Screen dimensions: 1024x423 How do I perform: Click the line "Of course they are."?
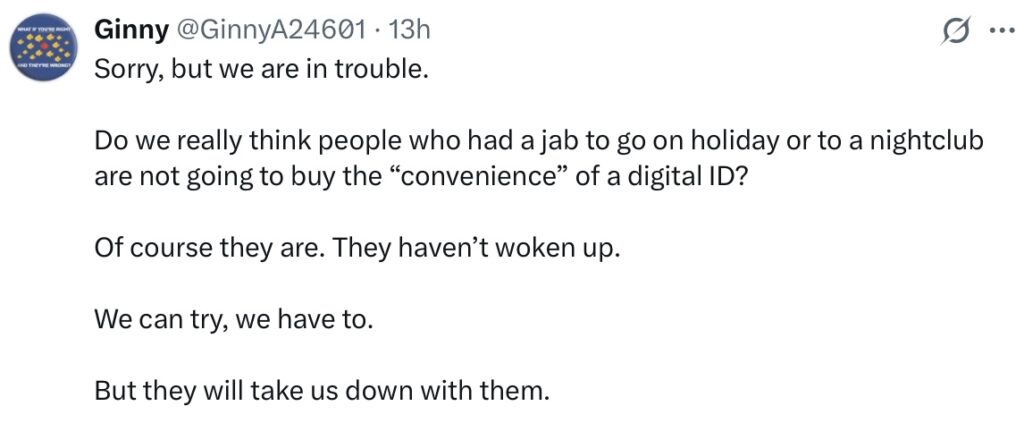(210, 248)
